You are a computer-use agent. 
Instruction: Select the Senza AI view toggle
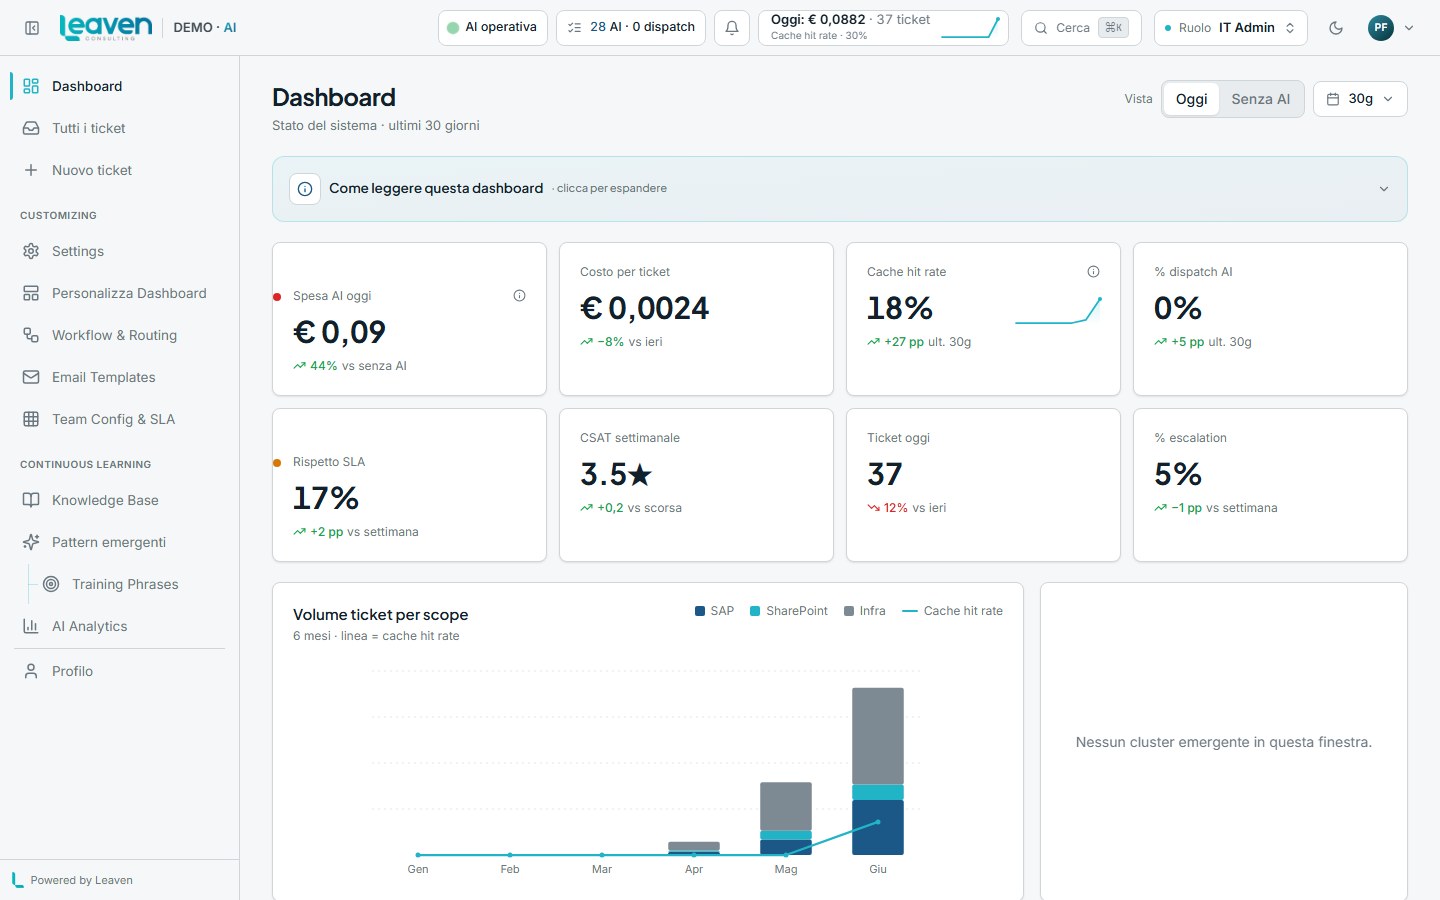(x=1260, y=99)
